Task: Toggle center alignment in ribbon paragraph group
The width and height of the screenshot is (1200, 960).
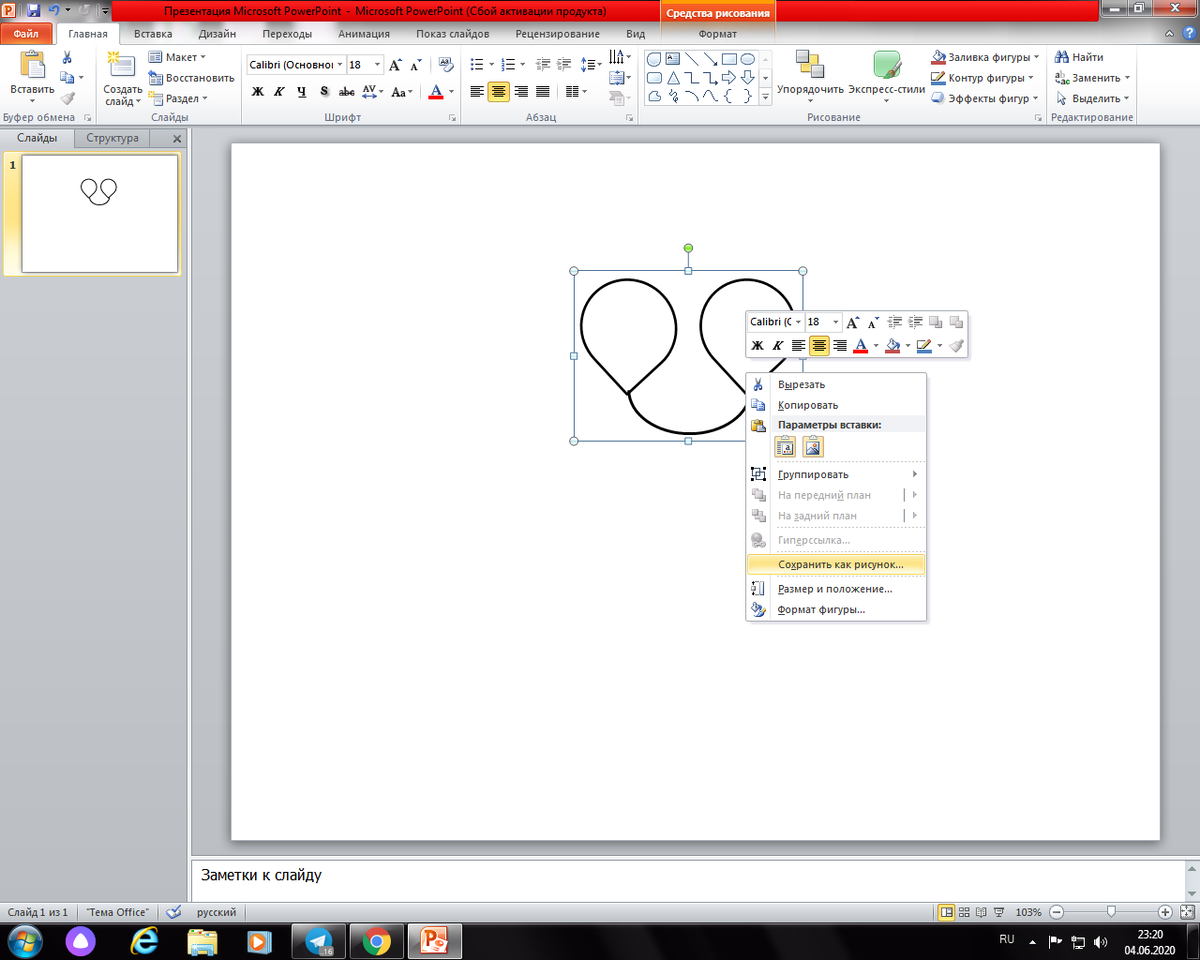Action: (498, 91)
